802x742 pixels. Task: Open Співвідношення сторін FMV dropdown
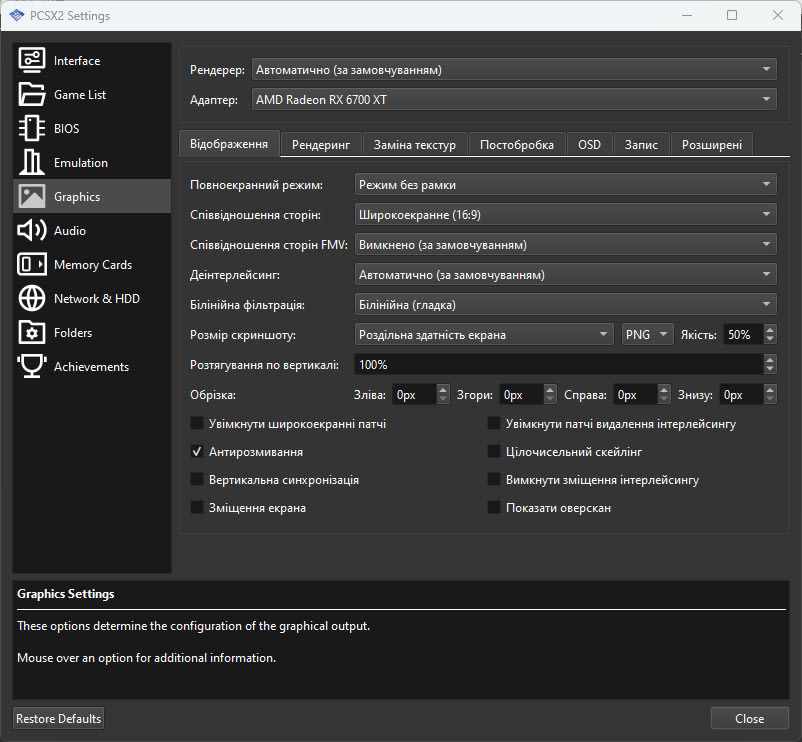[566, 244]
